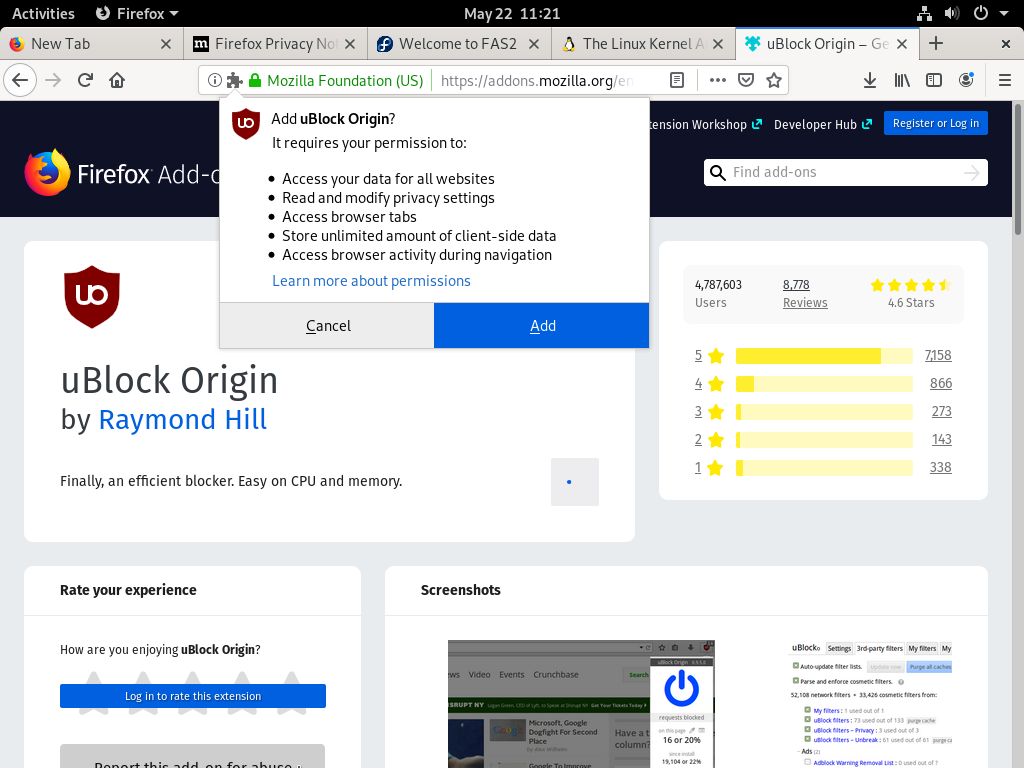Viewport: 1024px width, 768px height.
Task: Open the Activities overview
Action: [x=43, y=13]
